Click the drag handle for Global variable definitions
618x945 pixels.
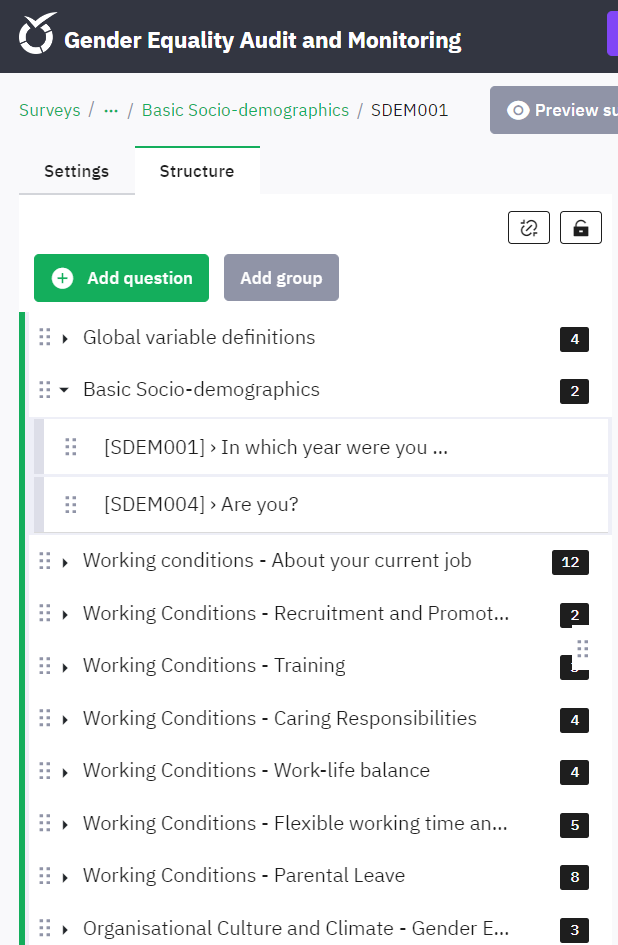pos(44,338)
